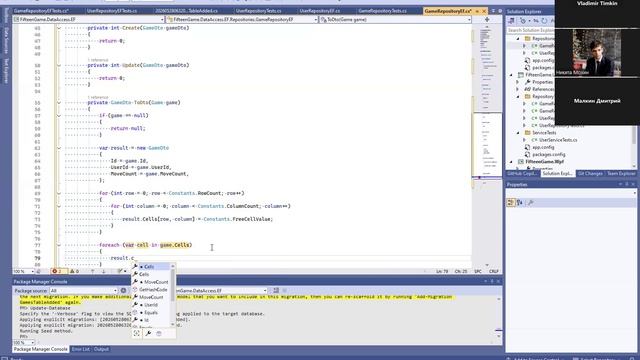Screen dimensions: 640x360
Task: Click the Categorized icon in Properties panel
Action: [511, 203]
